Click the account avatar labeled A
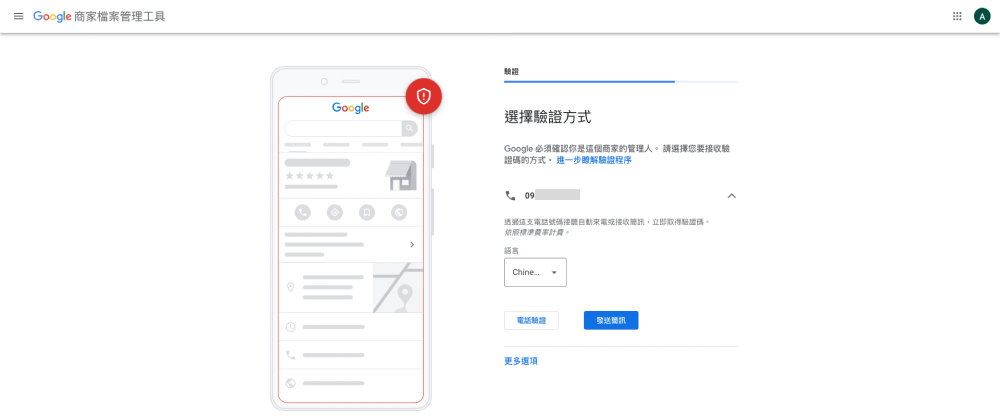The width and height of the screenshot is (1000, 416). tap(982, 17)
